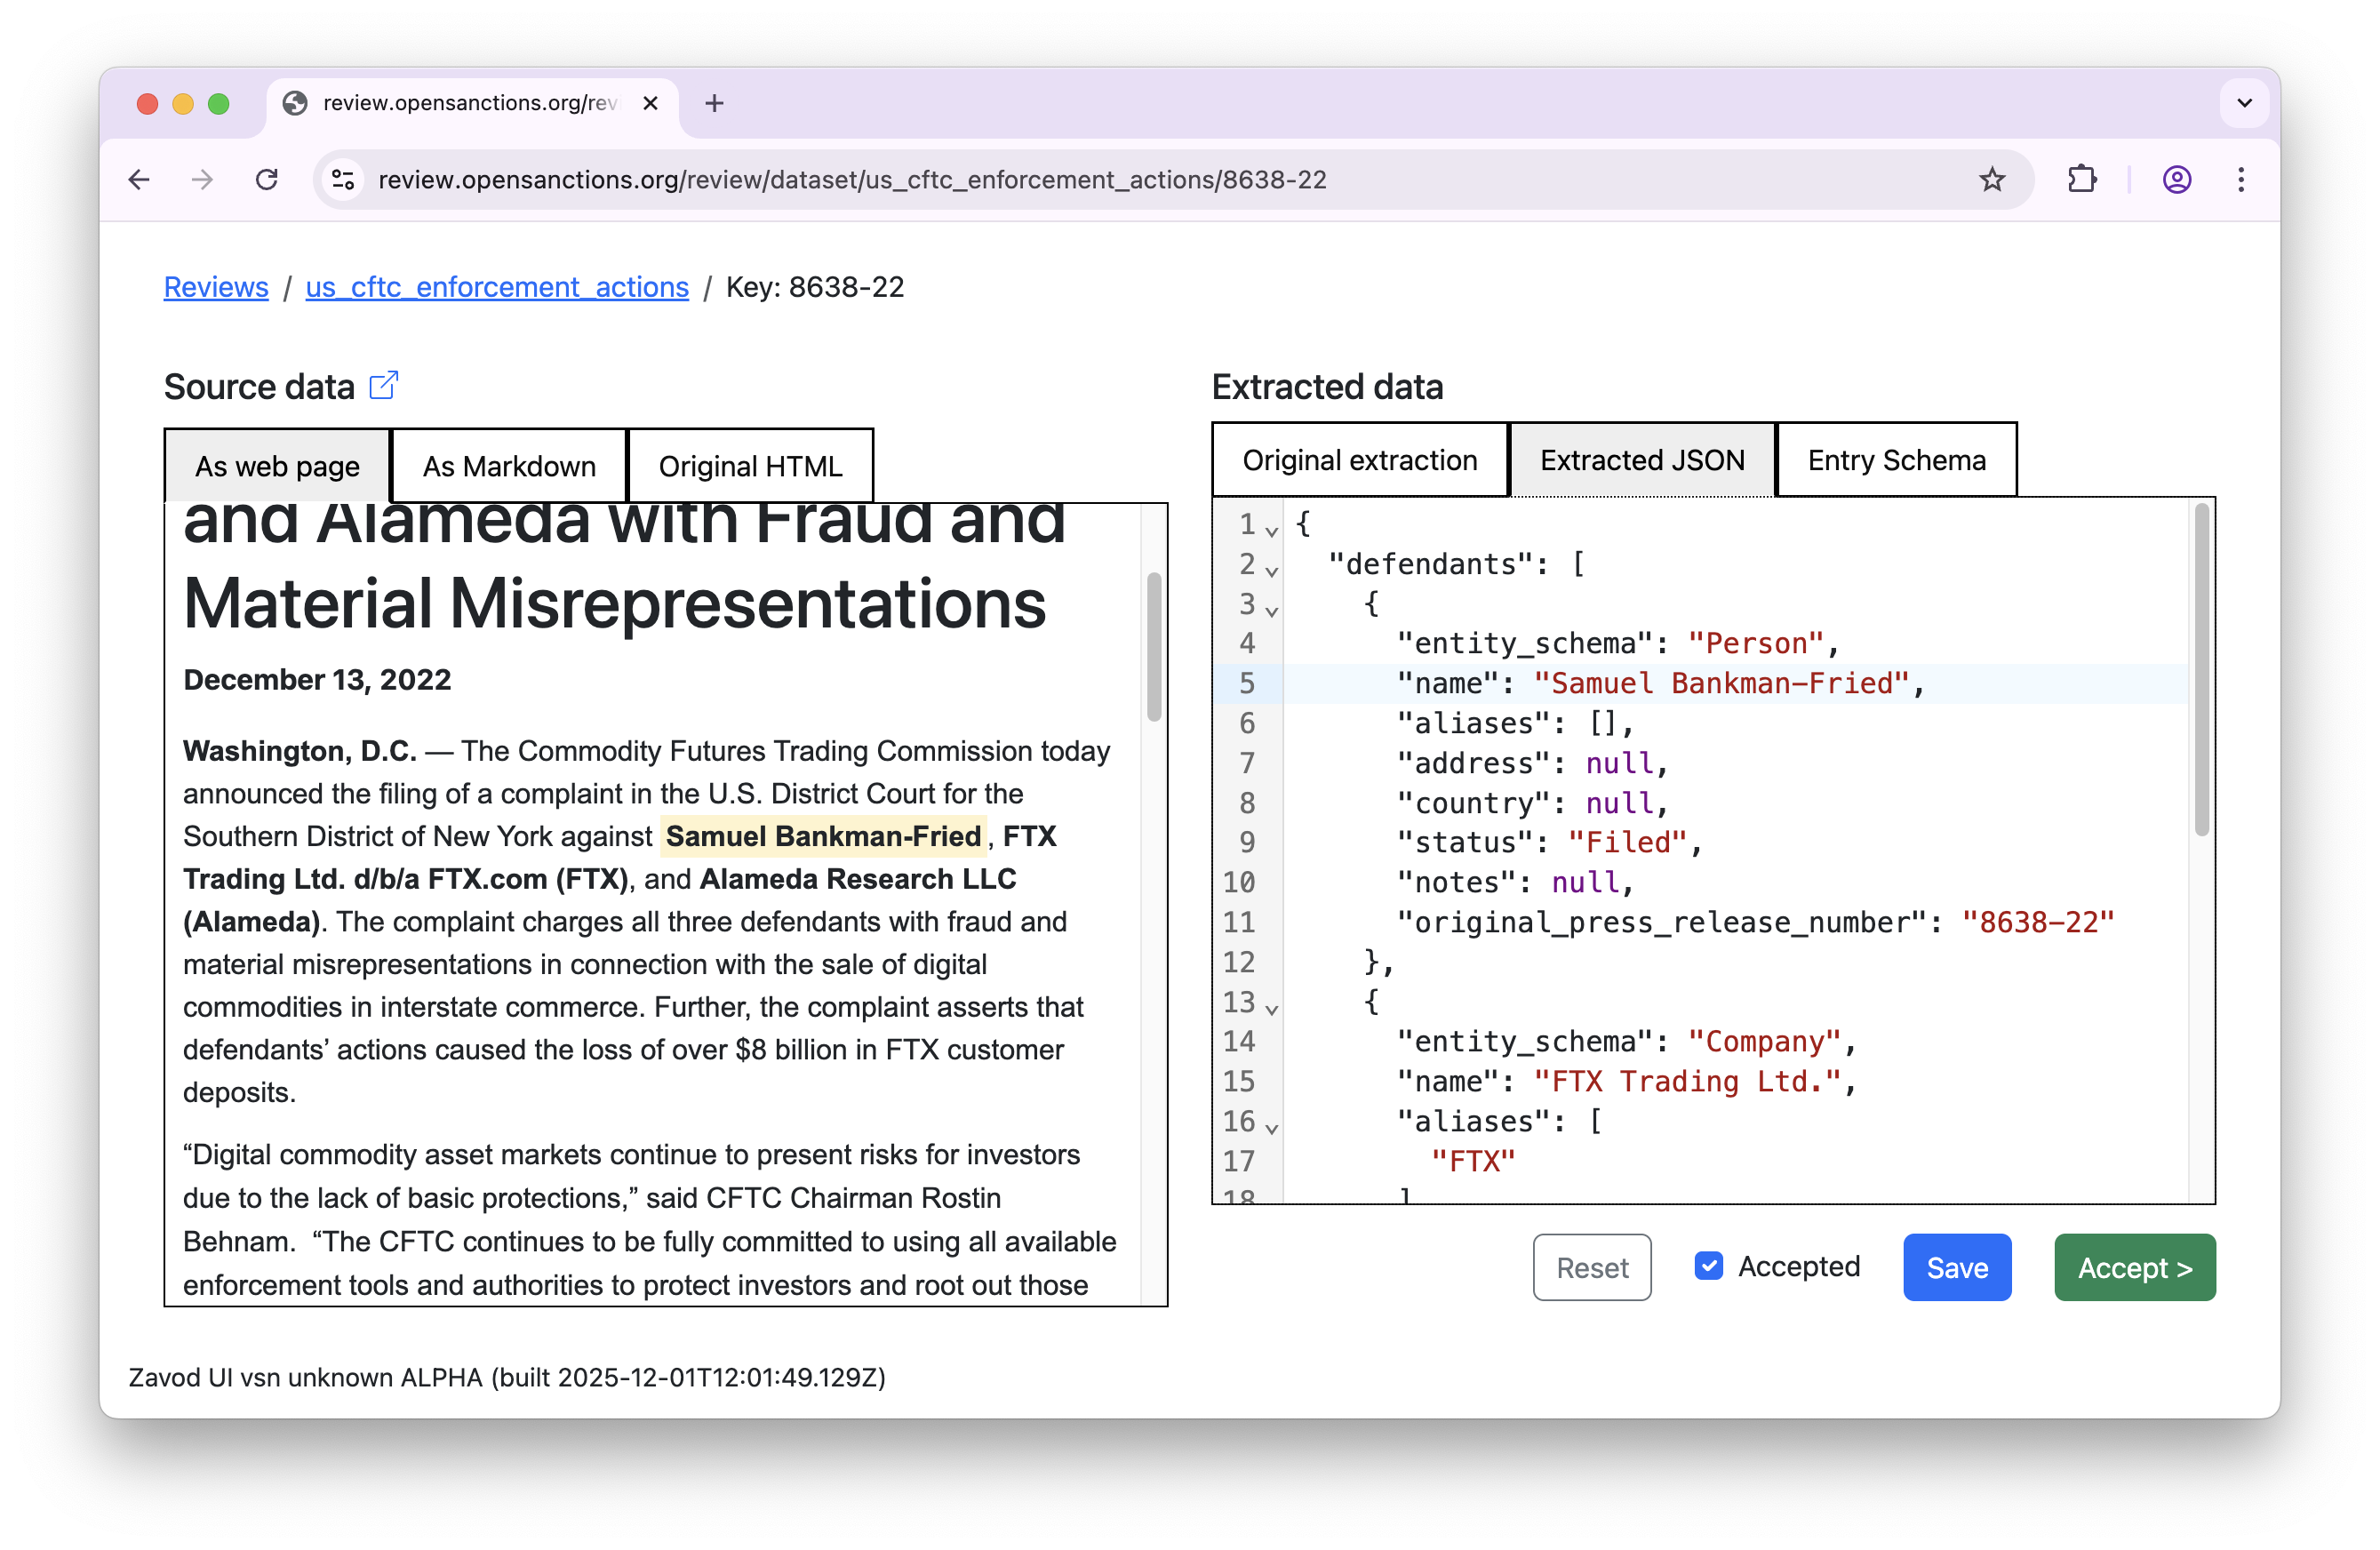
Task: Click the "Filed" status value
Action: [x=1628, y=842]
